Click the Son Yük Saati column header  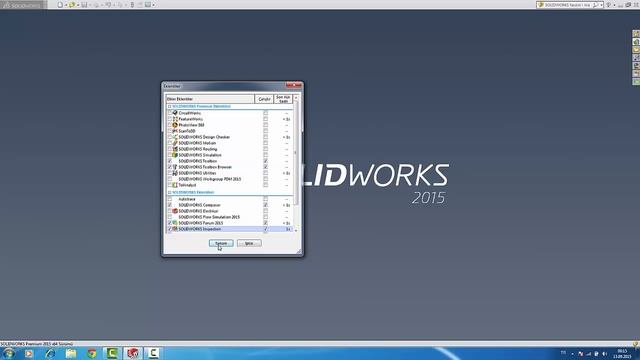283,99
